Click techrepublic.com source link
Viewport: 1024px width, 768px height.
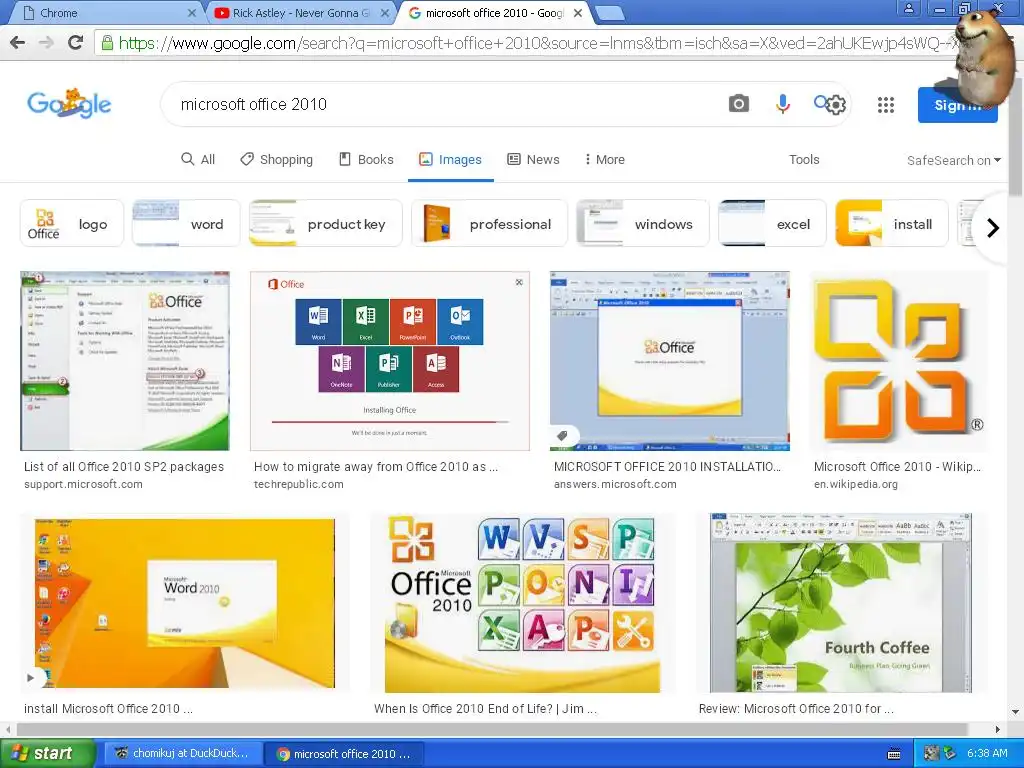point(298,484)
